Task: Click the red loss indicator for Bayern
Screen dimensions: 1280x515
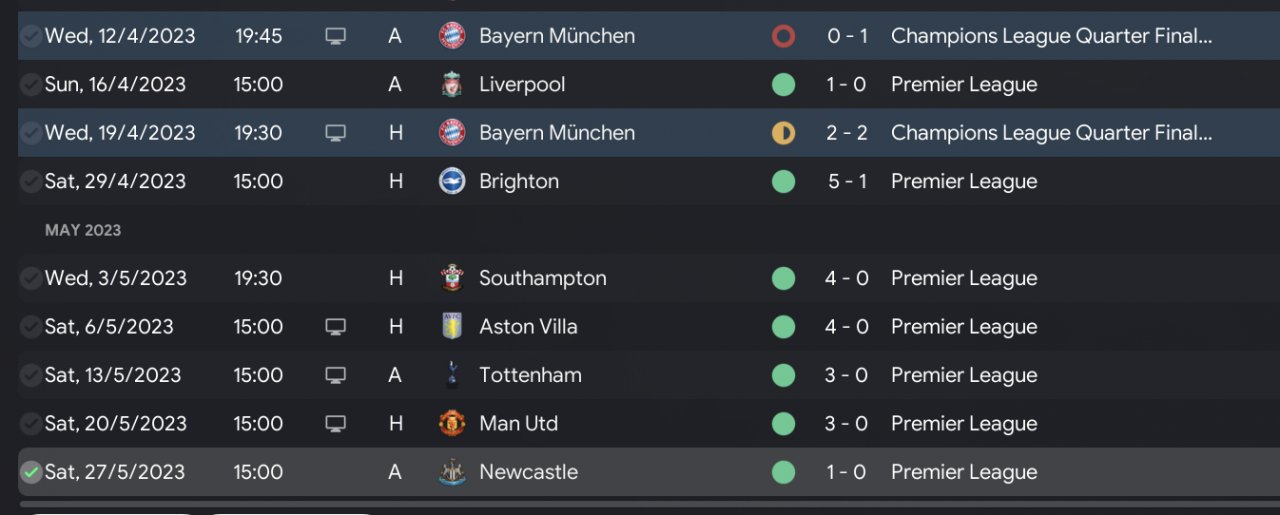Action: [783, 36]
